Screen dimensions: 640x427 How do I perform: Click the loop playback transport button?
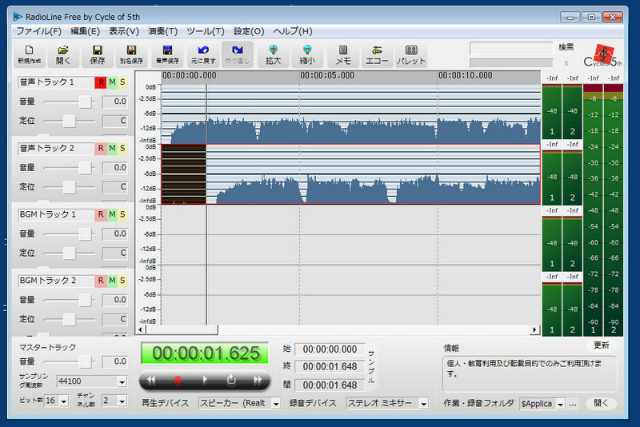[231, 380]
